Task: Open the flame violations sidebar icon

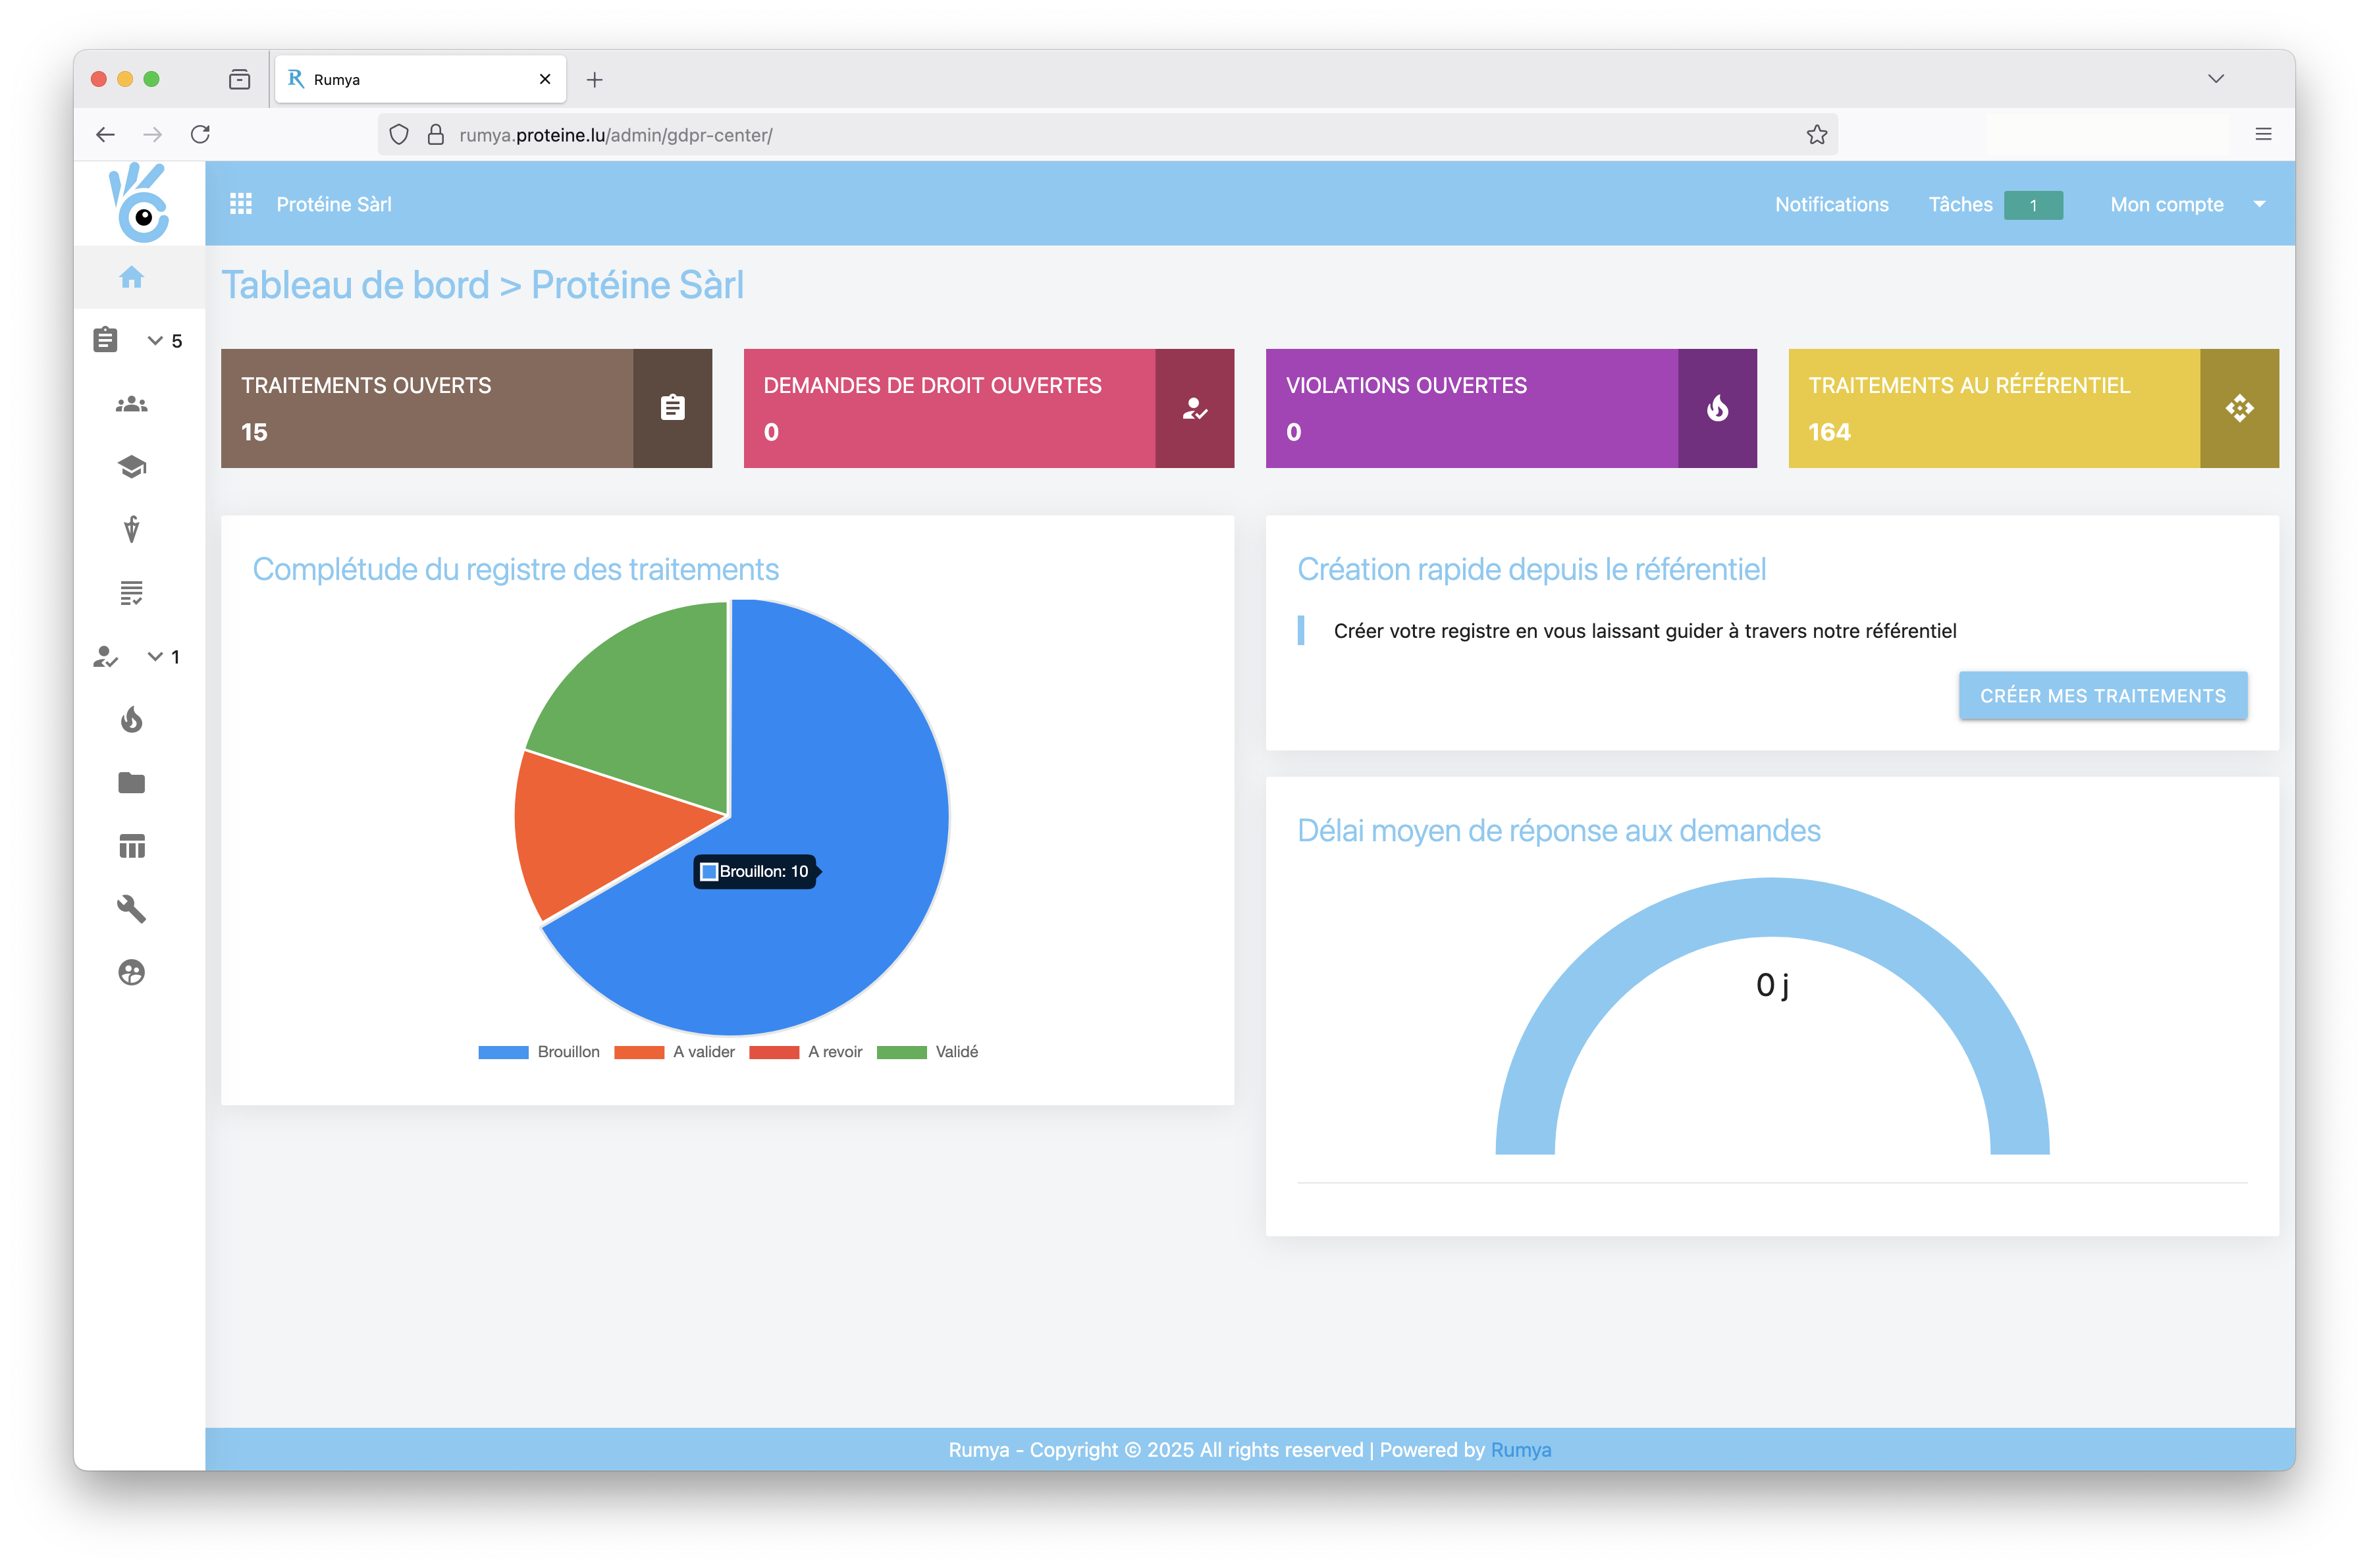Action: pyautogui.click(x=131, y=719)
